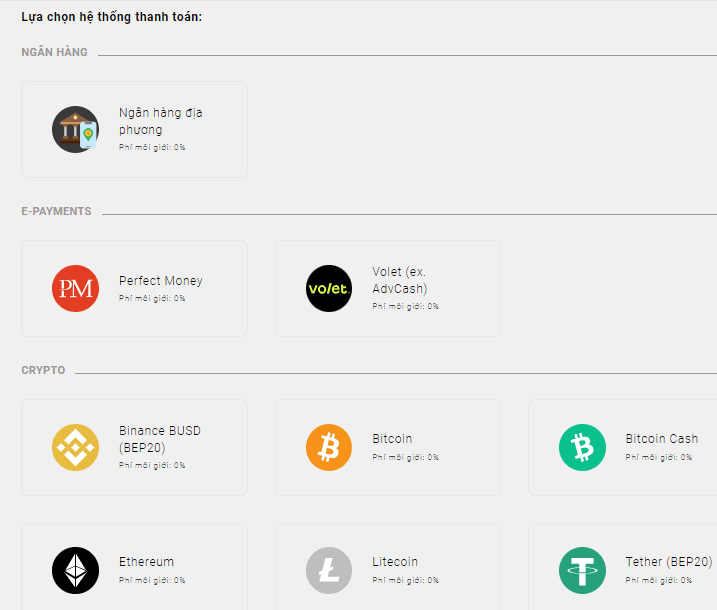Choose the grey Litecoin logo
This screenshot has height=610, width=717.
(x=329, y=570)
